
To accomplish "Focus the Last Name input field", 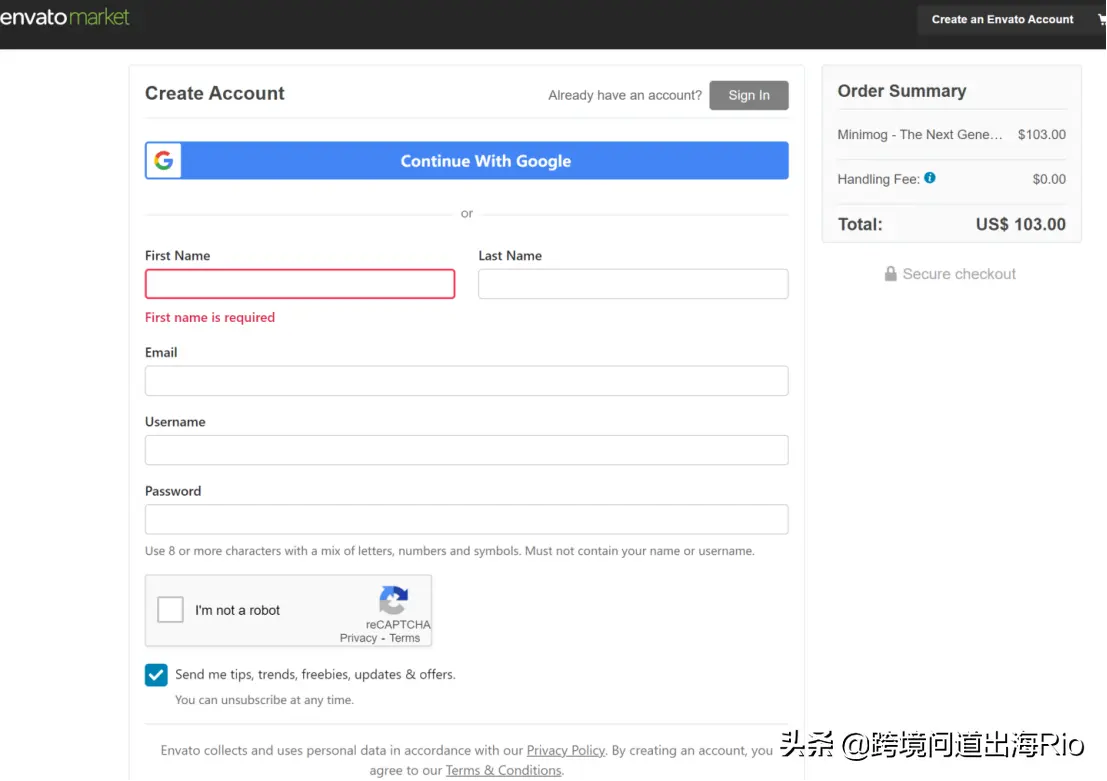I will [x=633, y=284].
